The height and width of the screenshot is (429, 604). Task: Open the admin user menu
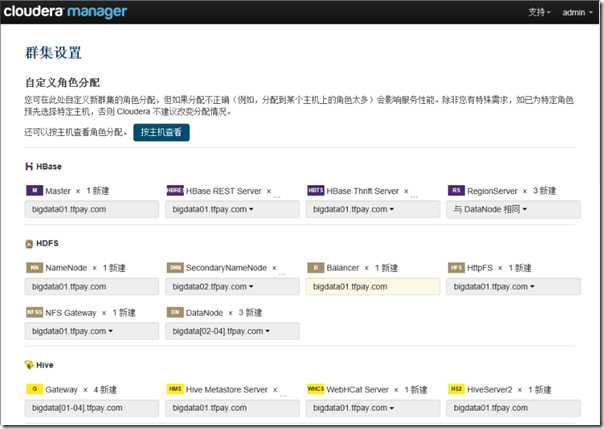click(x=577, y=12)
